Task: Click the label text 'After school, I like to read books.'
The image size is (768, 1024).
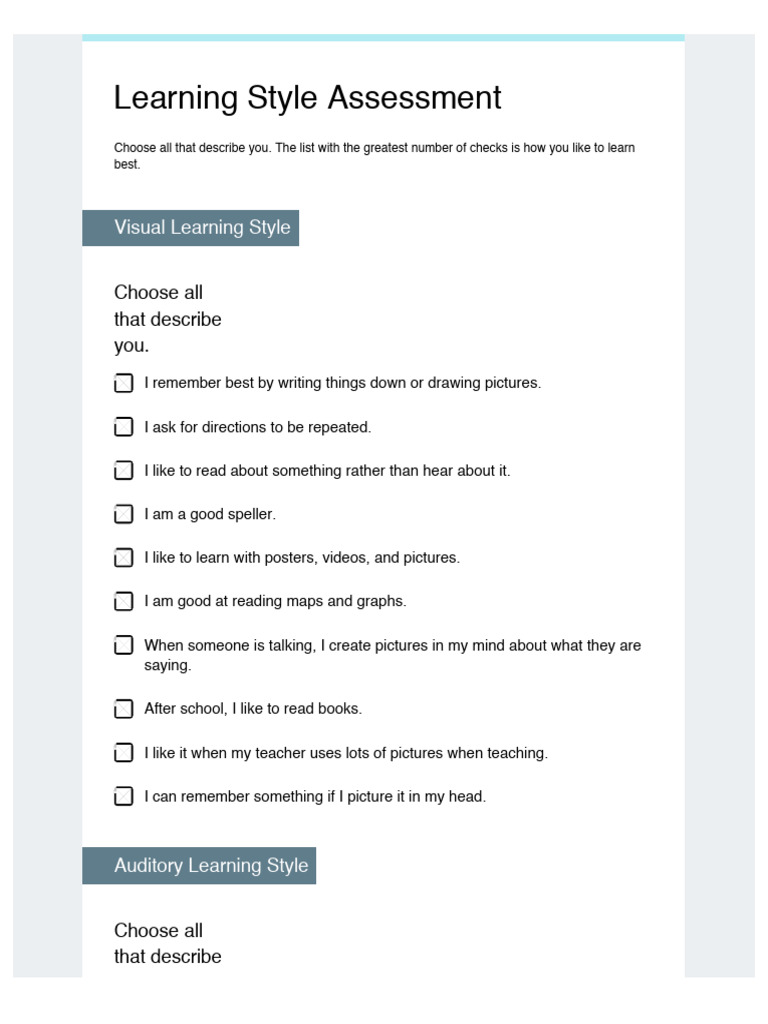Action: [x=253, y=709]
